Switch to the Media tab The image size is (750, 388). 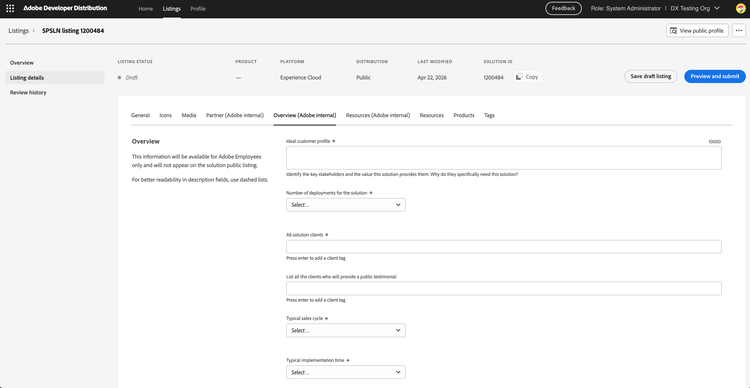[189, 115]
